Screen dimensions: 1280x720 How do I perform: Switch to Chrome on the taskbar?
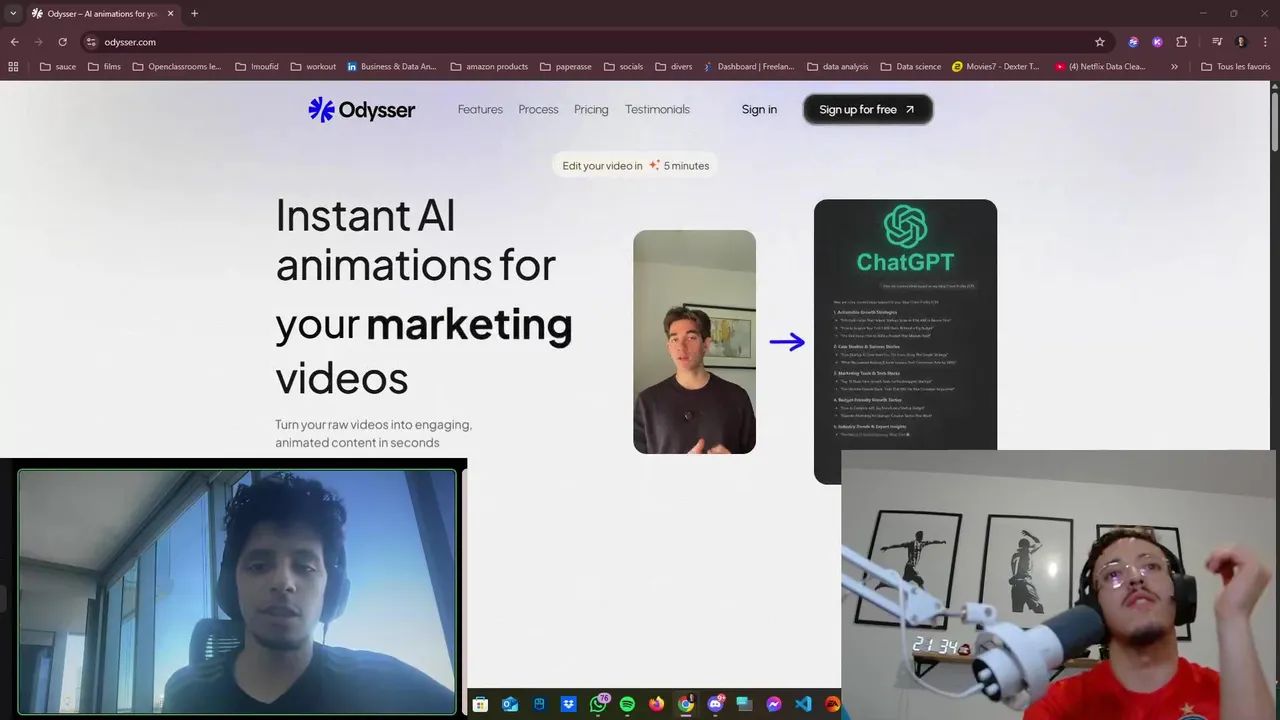click(x=686, y=704)
